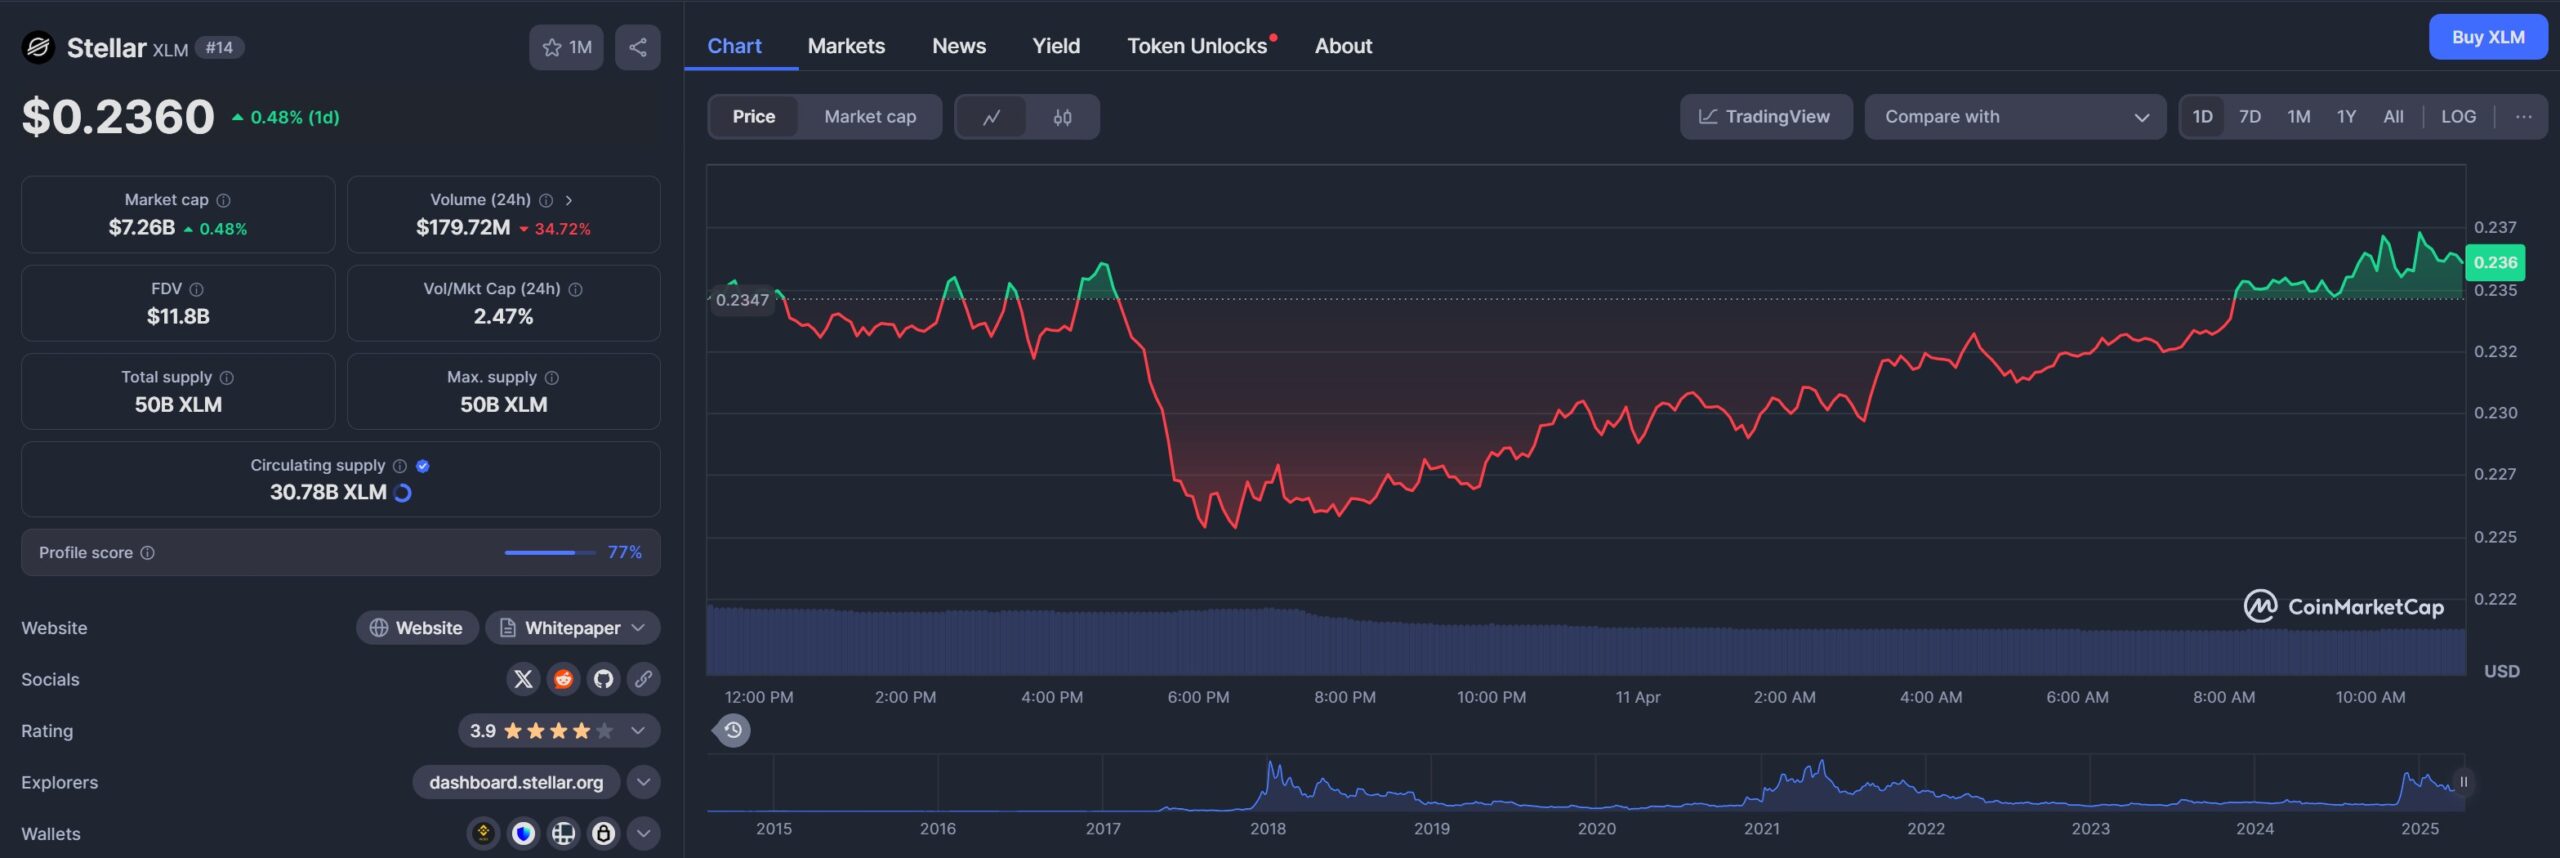The image size is (2560, 858).
Task: Open the Reddit social link
Action: (563, 679)
